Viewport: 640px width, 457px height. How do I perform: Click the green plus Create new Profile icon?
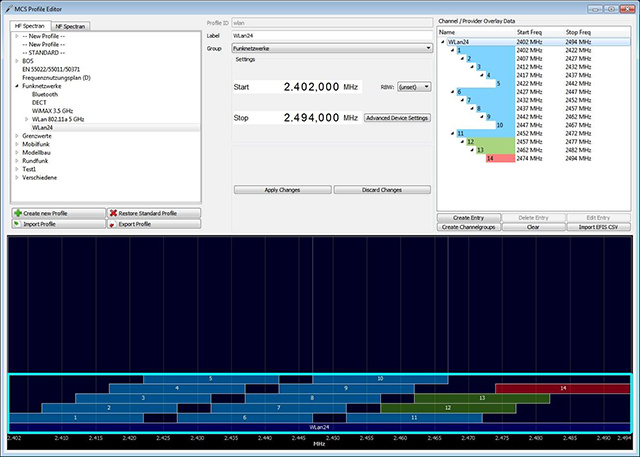click(18, 213)
